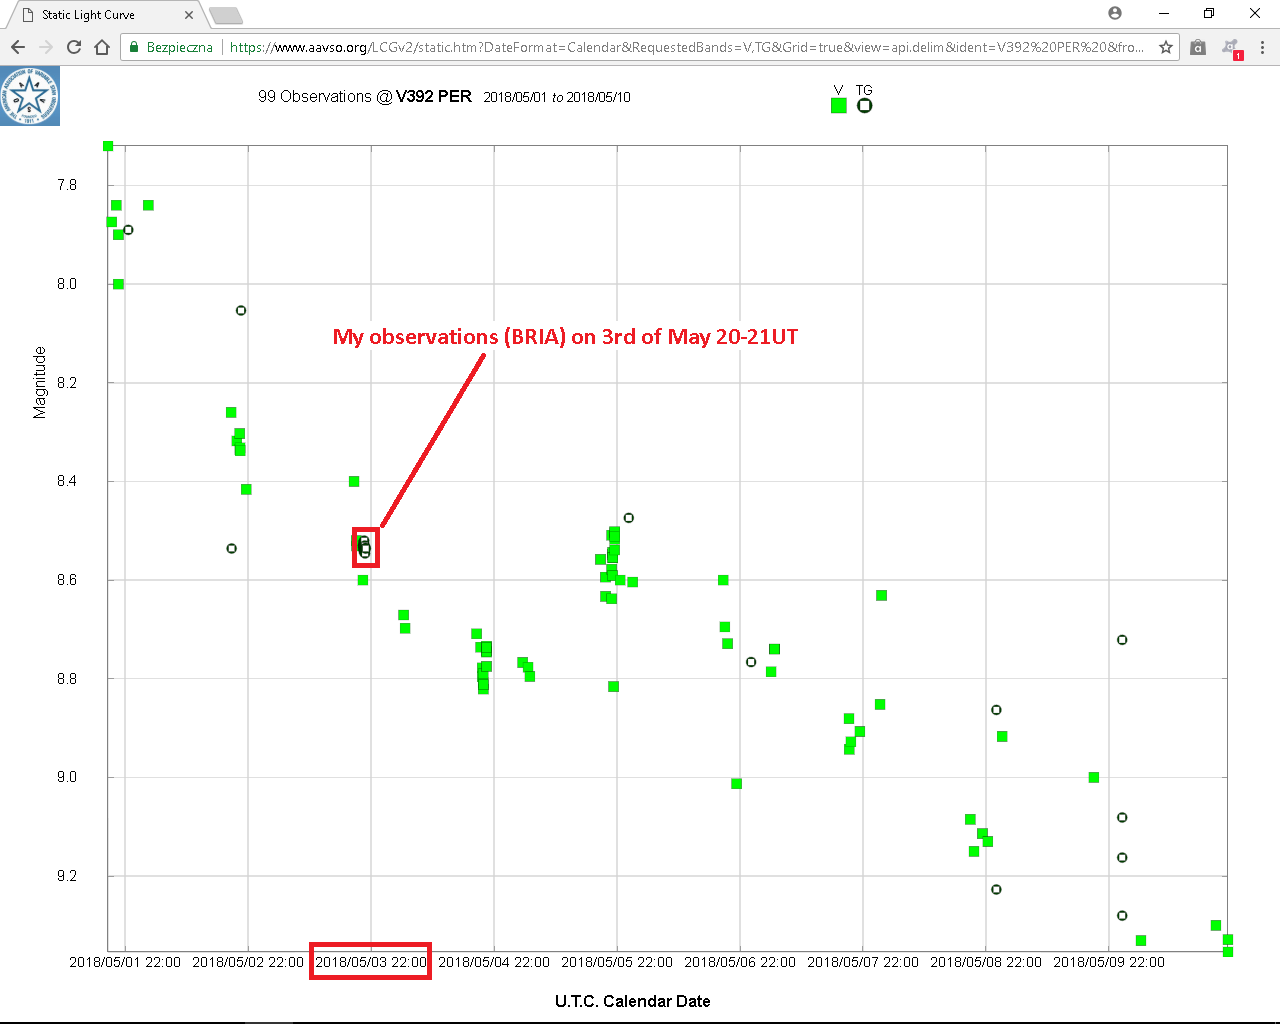The image size is (1280, 1024).
Task: Close the Static Light Curve tab
Action: (x=189, y=15)
